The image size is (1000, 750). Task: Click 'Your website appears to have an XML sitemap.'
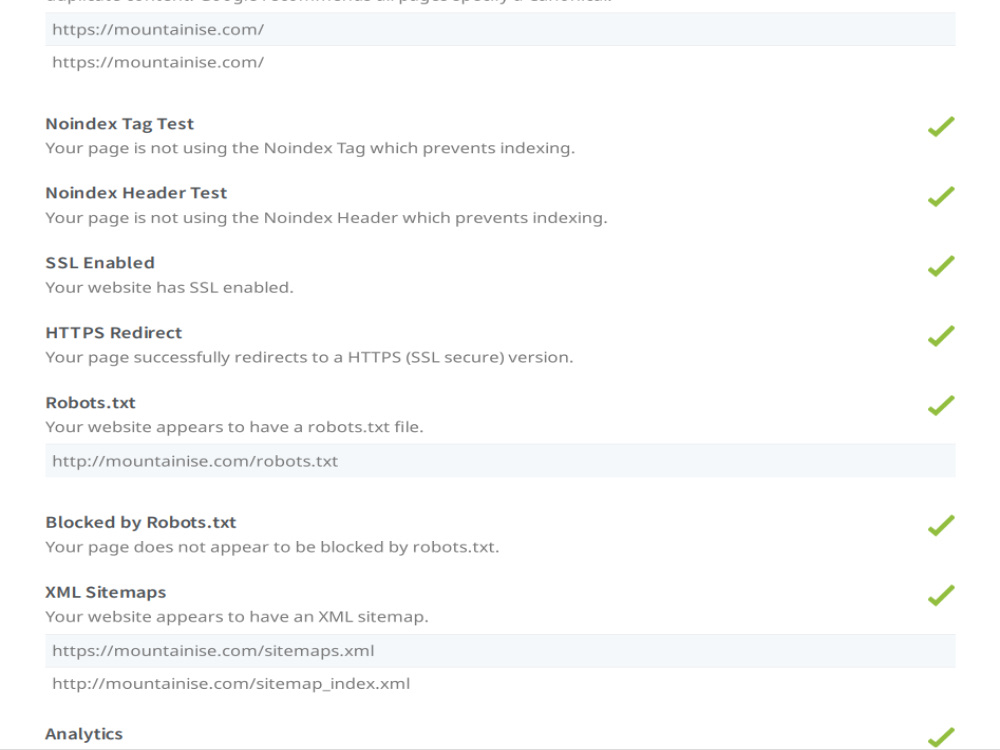pos(237,617)
